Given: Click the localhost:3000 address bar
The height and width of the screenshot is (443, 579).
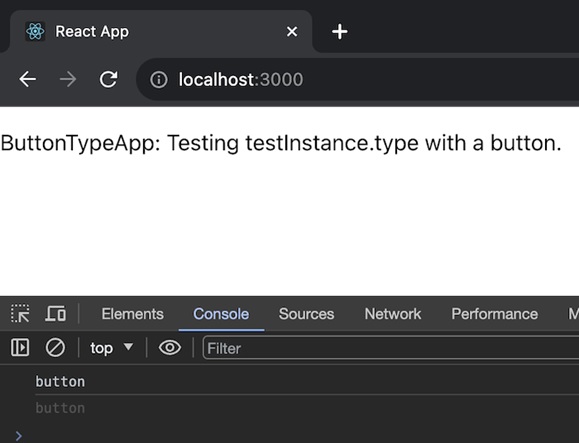Looking at the screenshot, I should pyautogui.click(x=357, y=79).
